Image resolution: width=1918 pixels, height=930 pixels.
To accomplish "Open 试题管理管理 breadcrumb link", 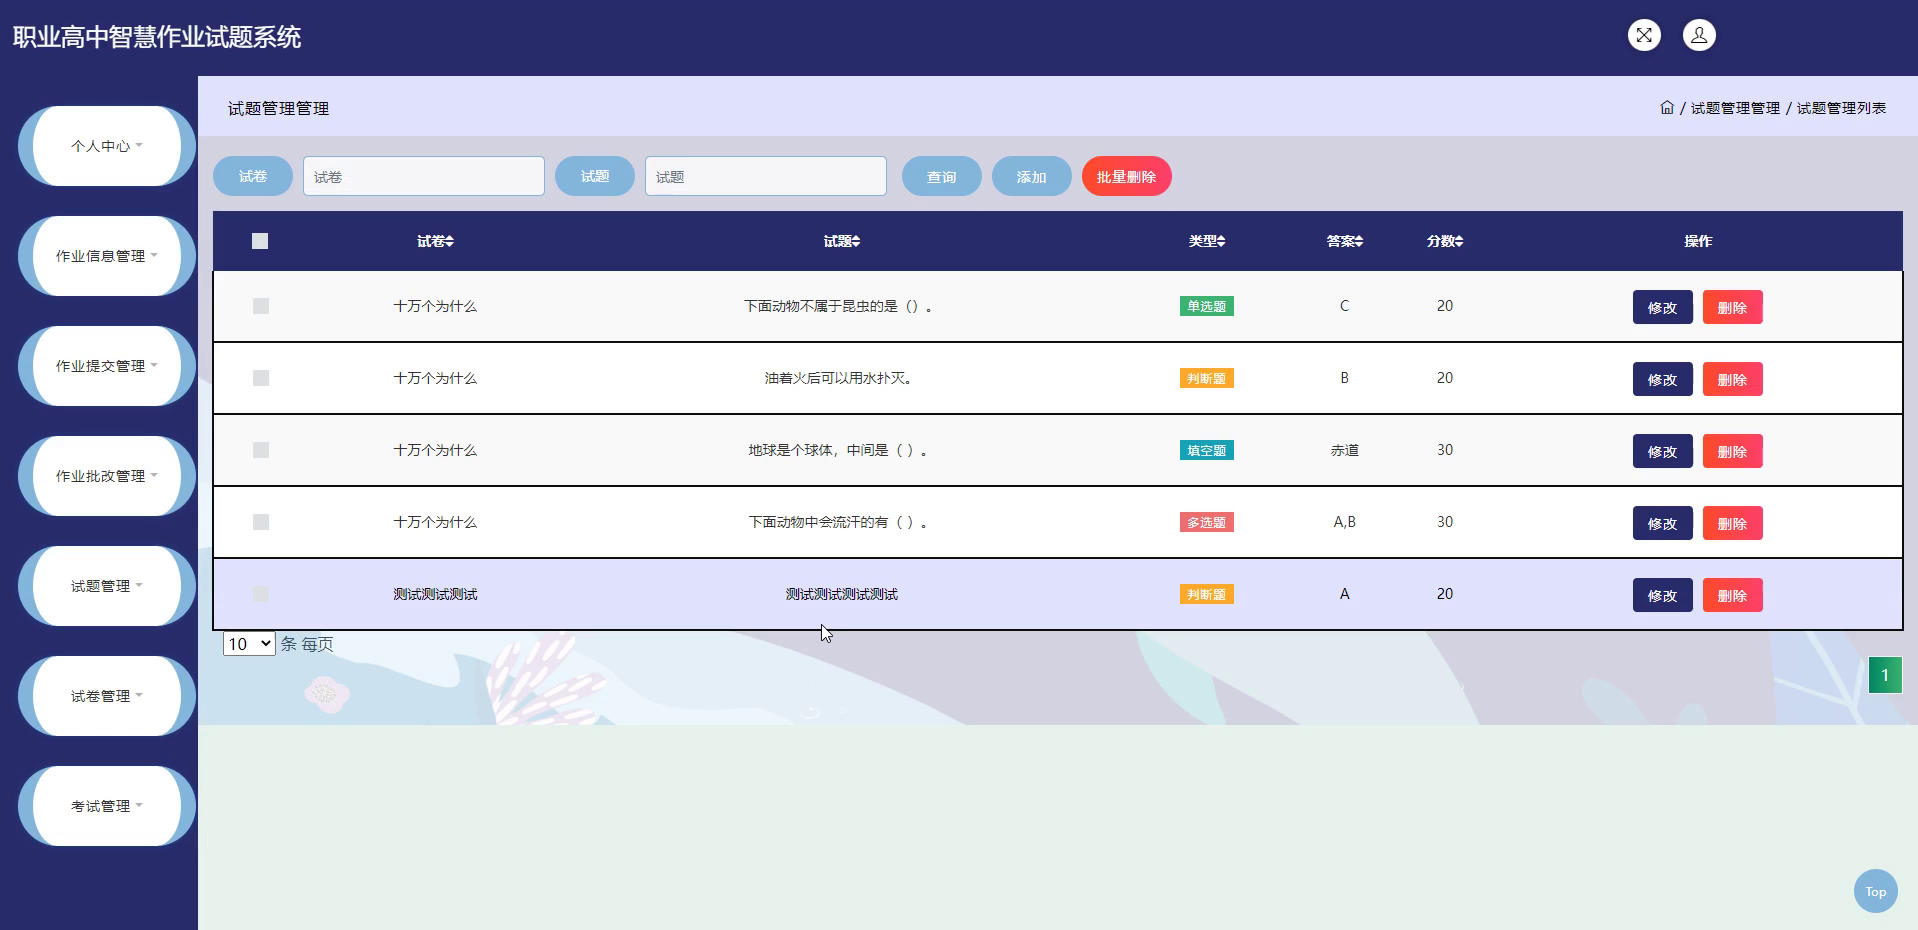I will click(1735, 108).
